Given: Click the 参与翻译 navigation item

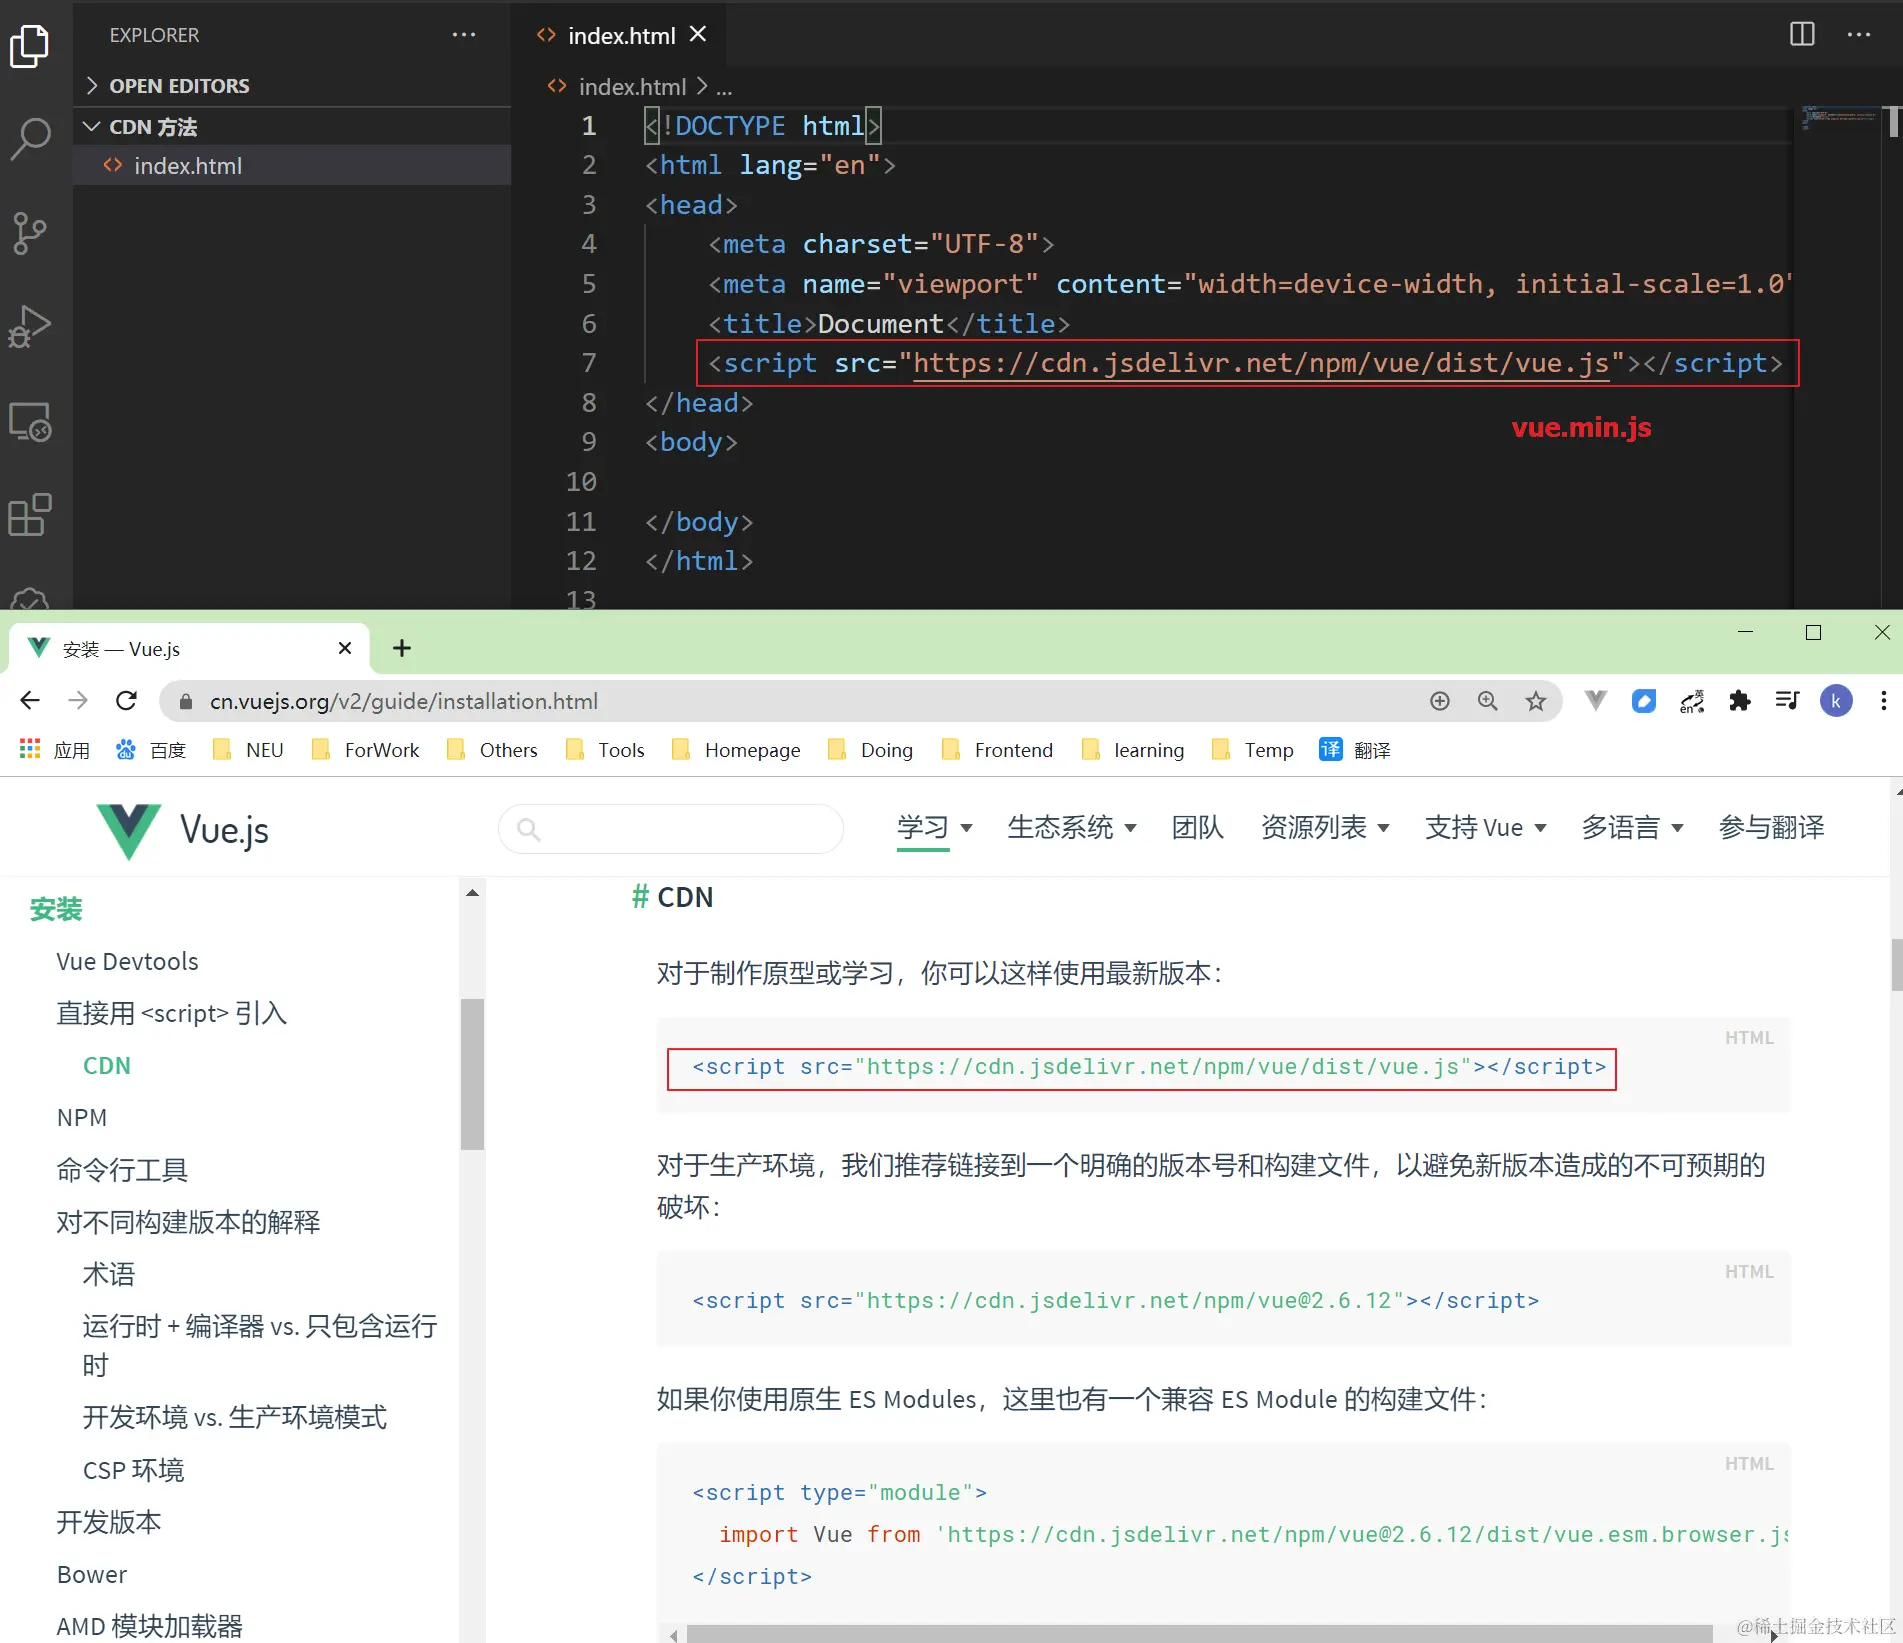Looking at the screenshot, I should pyautogui.click(x=1771, y=828).
